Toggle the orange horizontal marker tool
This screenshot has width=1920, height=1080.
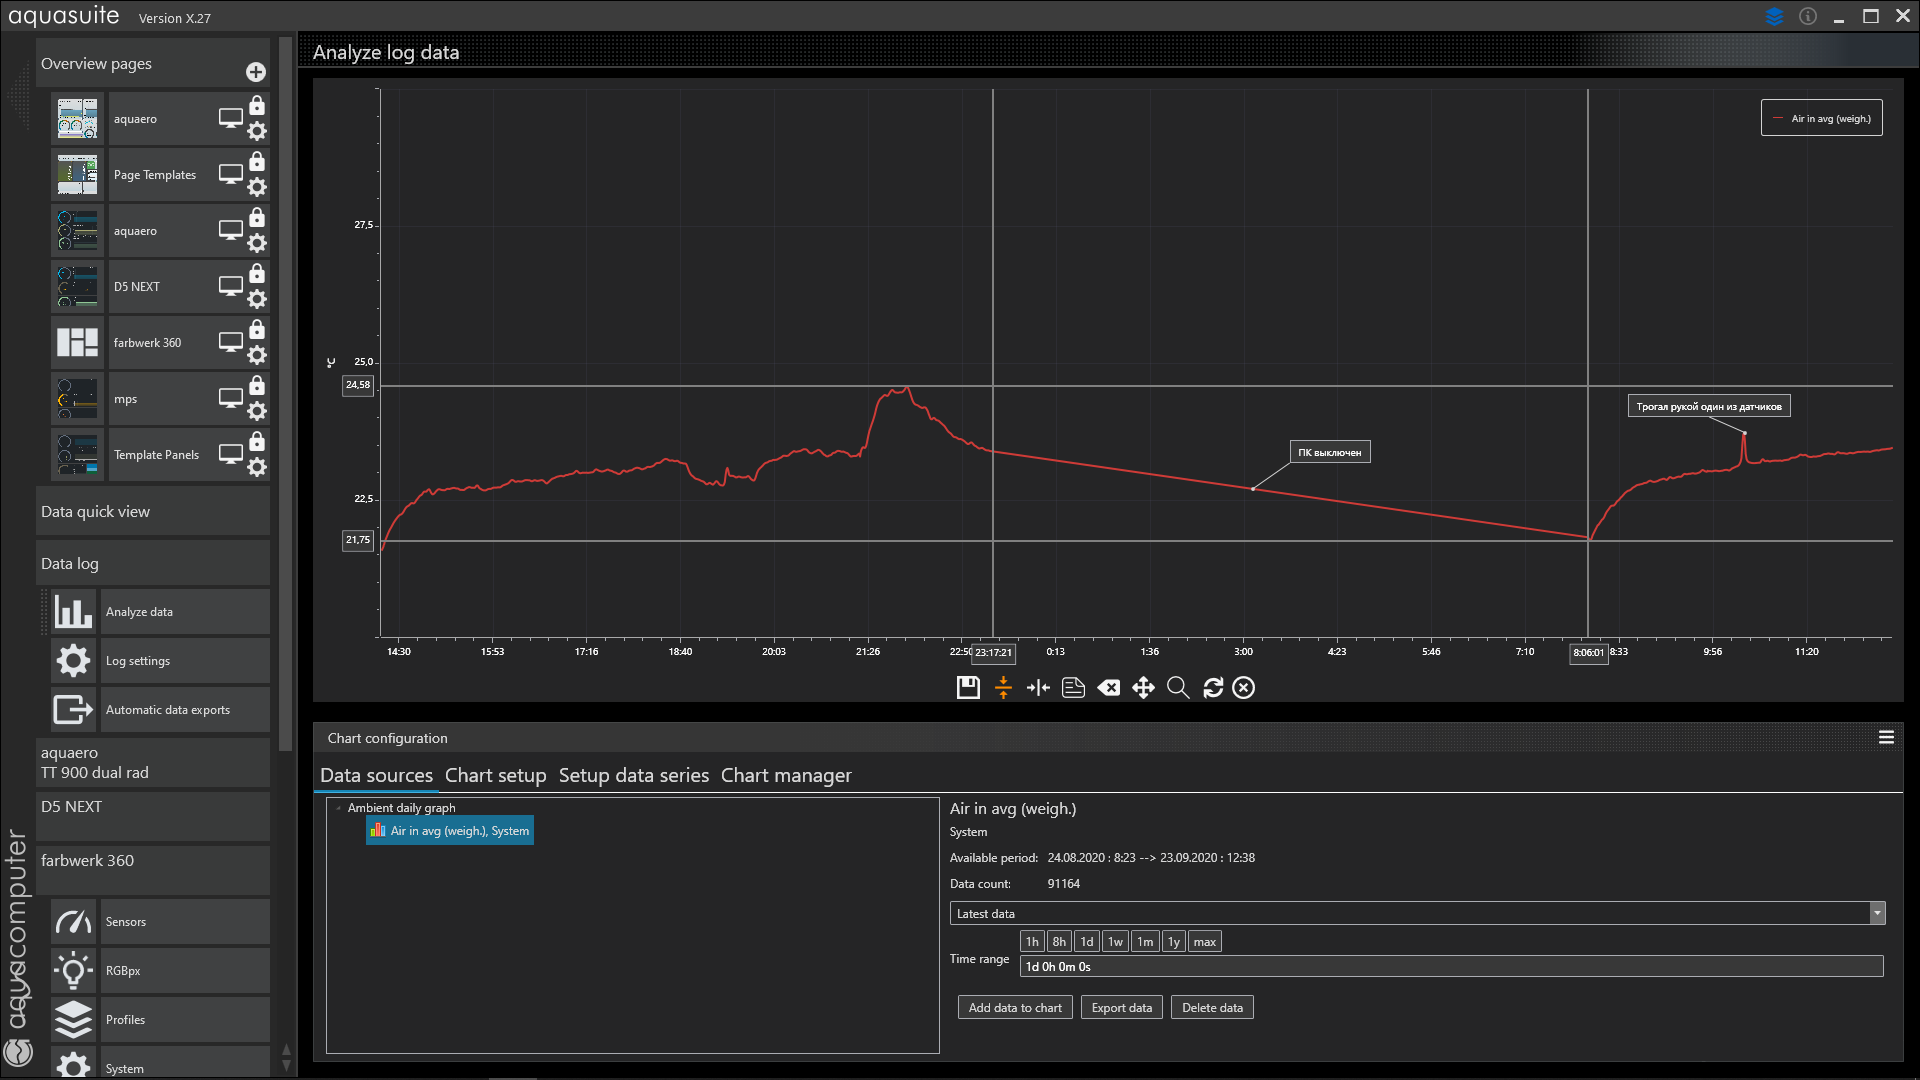1003,688
